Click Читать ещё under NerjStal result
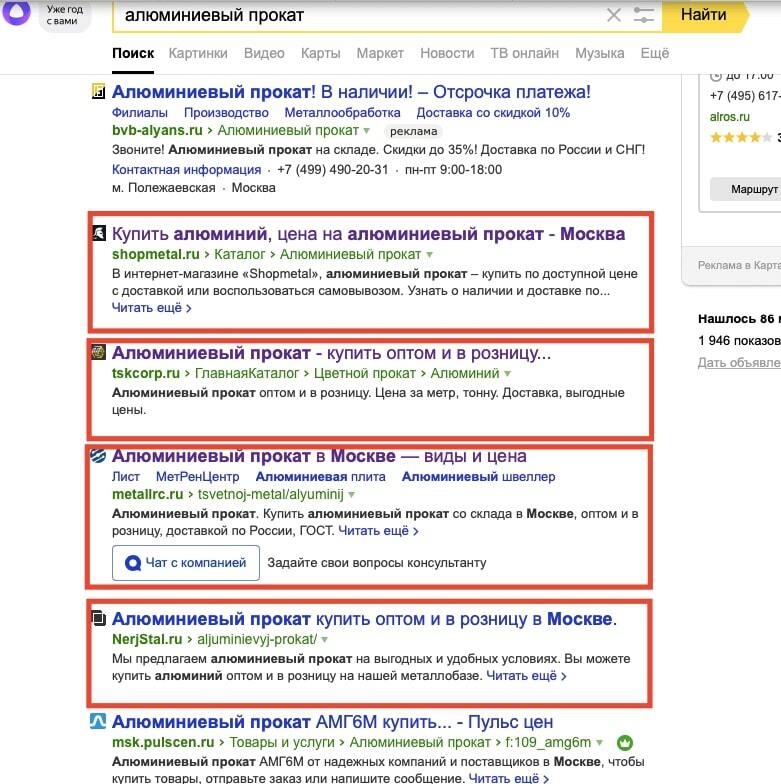 (526, 676)
